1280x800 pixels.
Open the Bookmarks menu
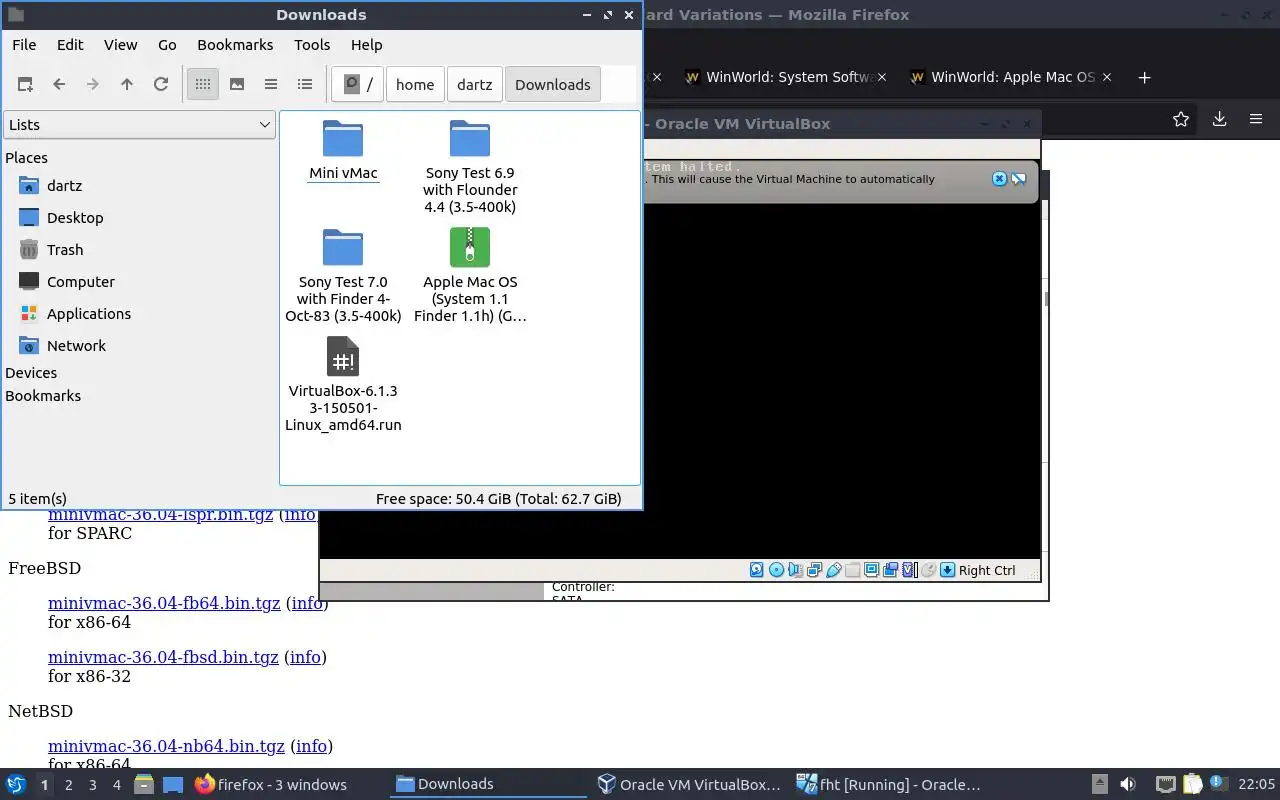click(x=235, y=45)
